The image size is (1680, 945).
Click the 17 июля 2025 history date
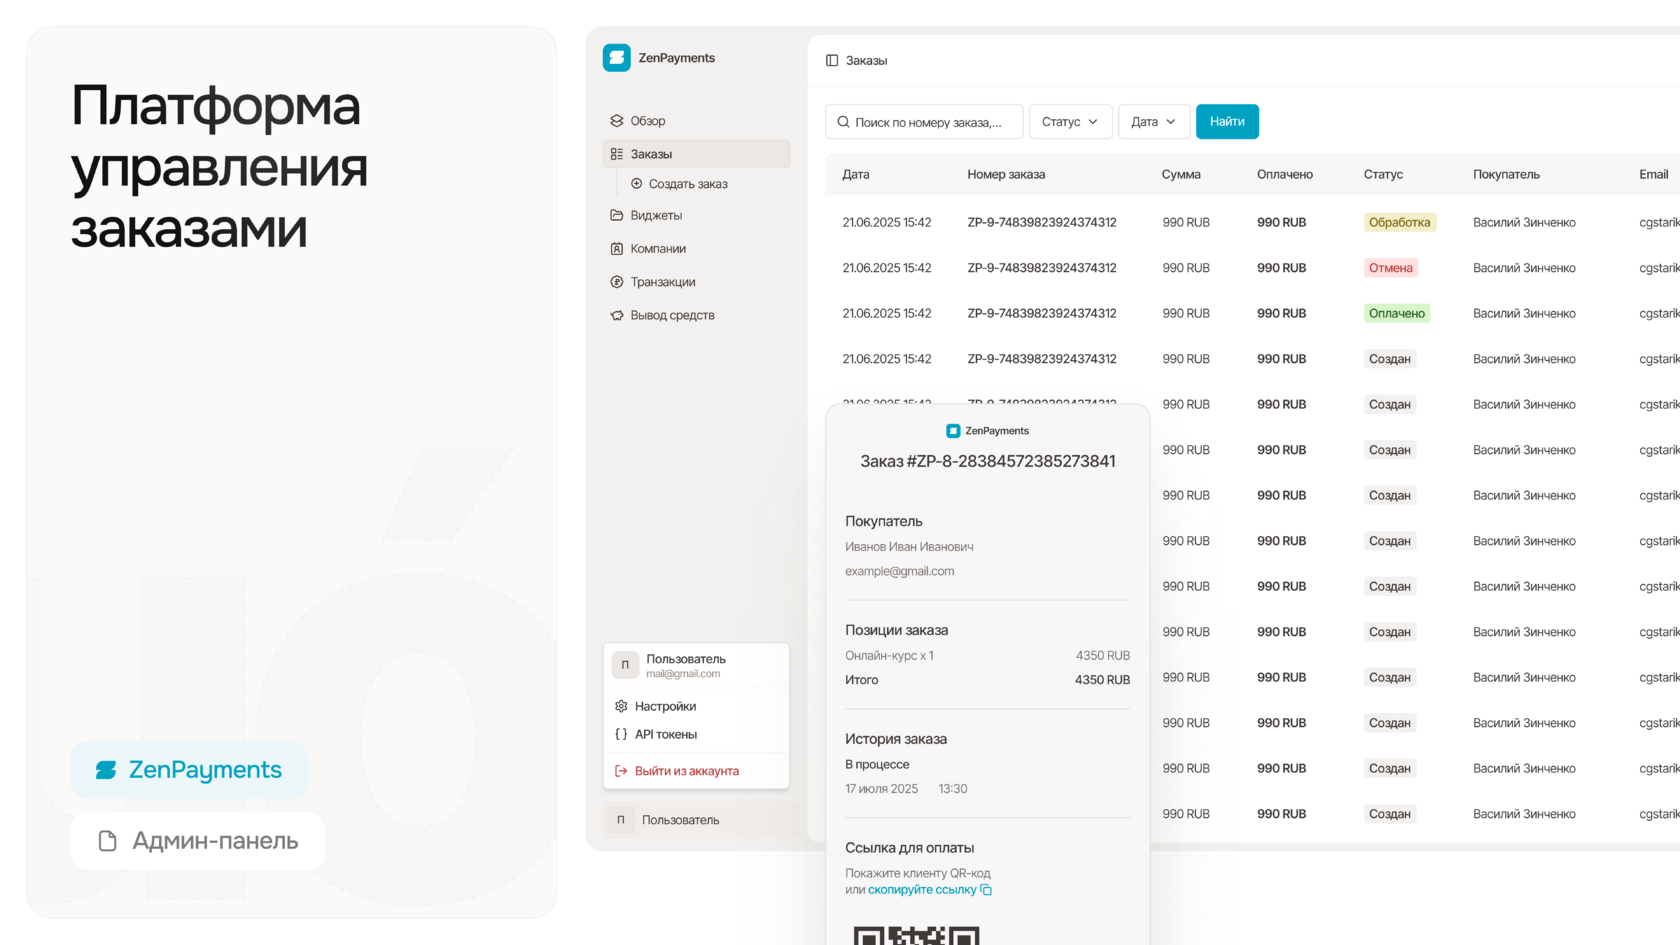point(881,789)
